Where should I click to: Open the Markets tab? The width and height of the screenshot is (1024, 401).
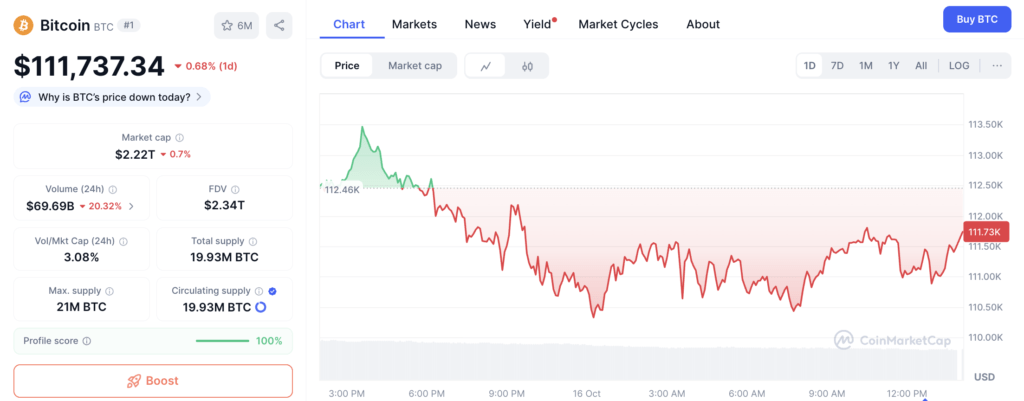pos(414,24)
